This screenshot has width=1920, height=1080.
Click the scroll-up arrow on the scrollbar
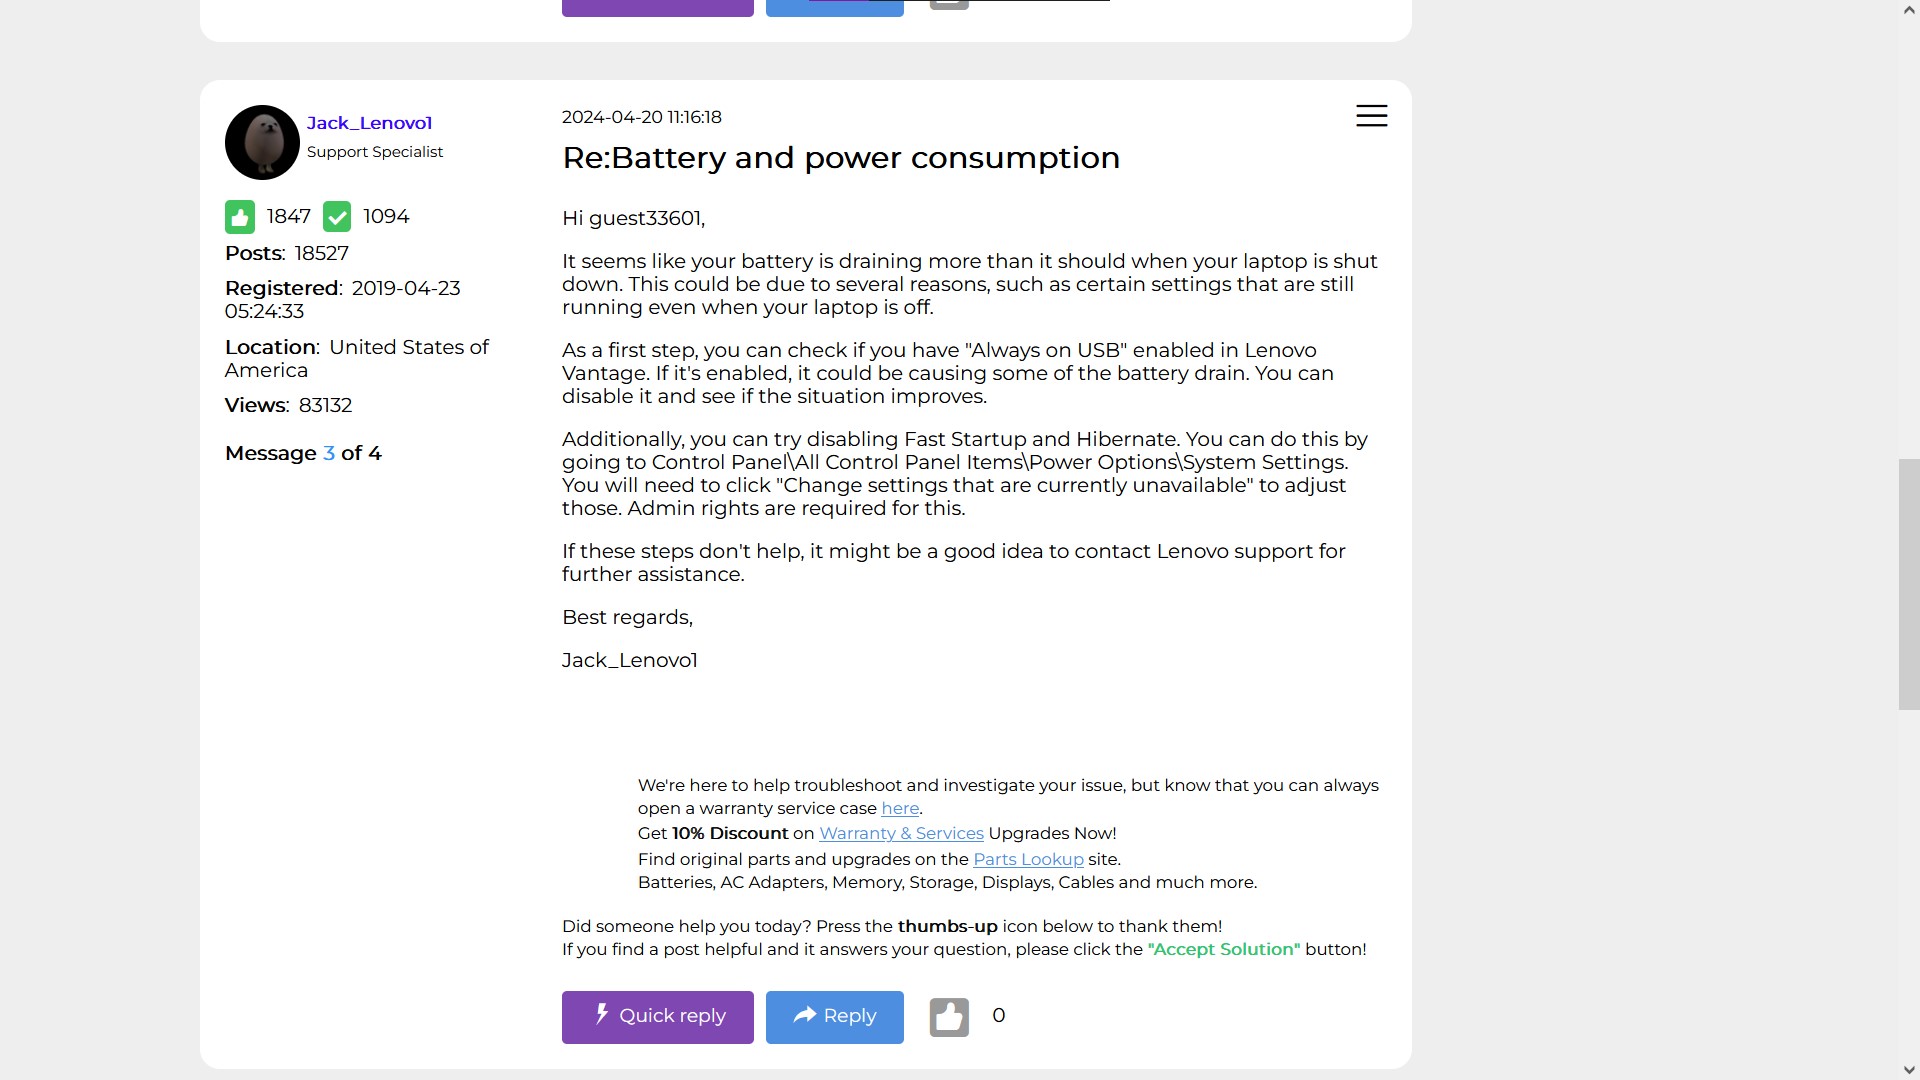pos(1908,8)
